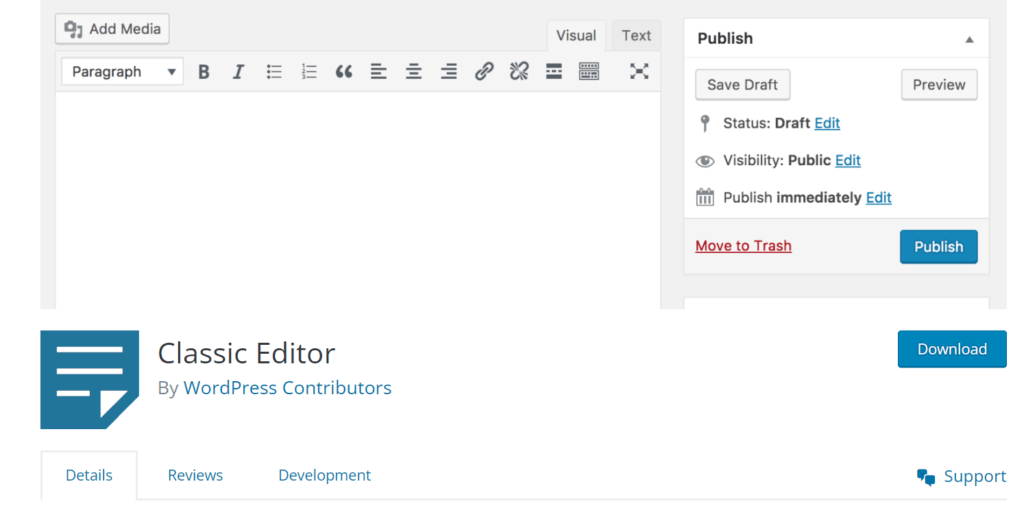Screen dimensions: 1024x508
Task: Click the publish calendar icon
Action: [705, 197]
